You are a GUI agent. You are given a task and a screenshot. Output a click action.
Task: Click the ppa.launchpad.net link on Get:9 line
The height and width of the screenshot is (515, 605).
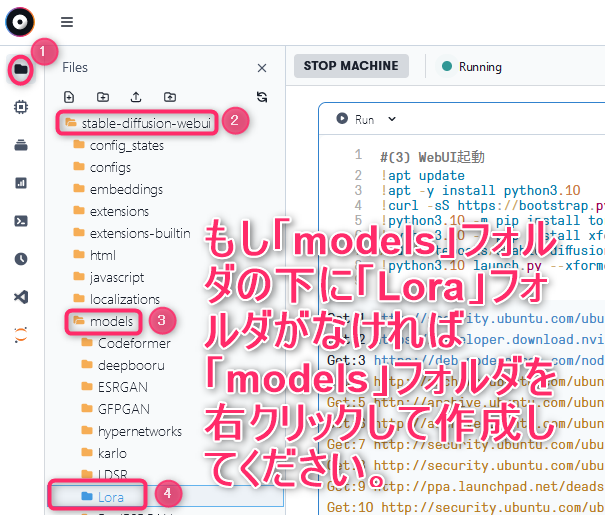[489, 486]
